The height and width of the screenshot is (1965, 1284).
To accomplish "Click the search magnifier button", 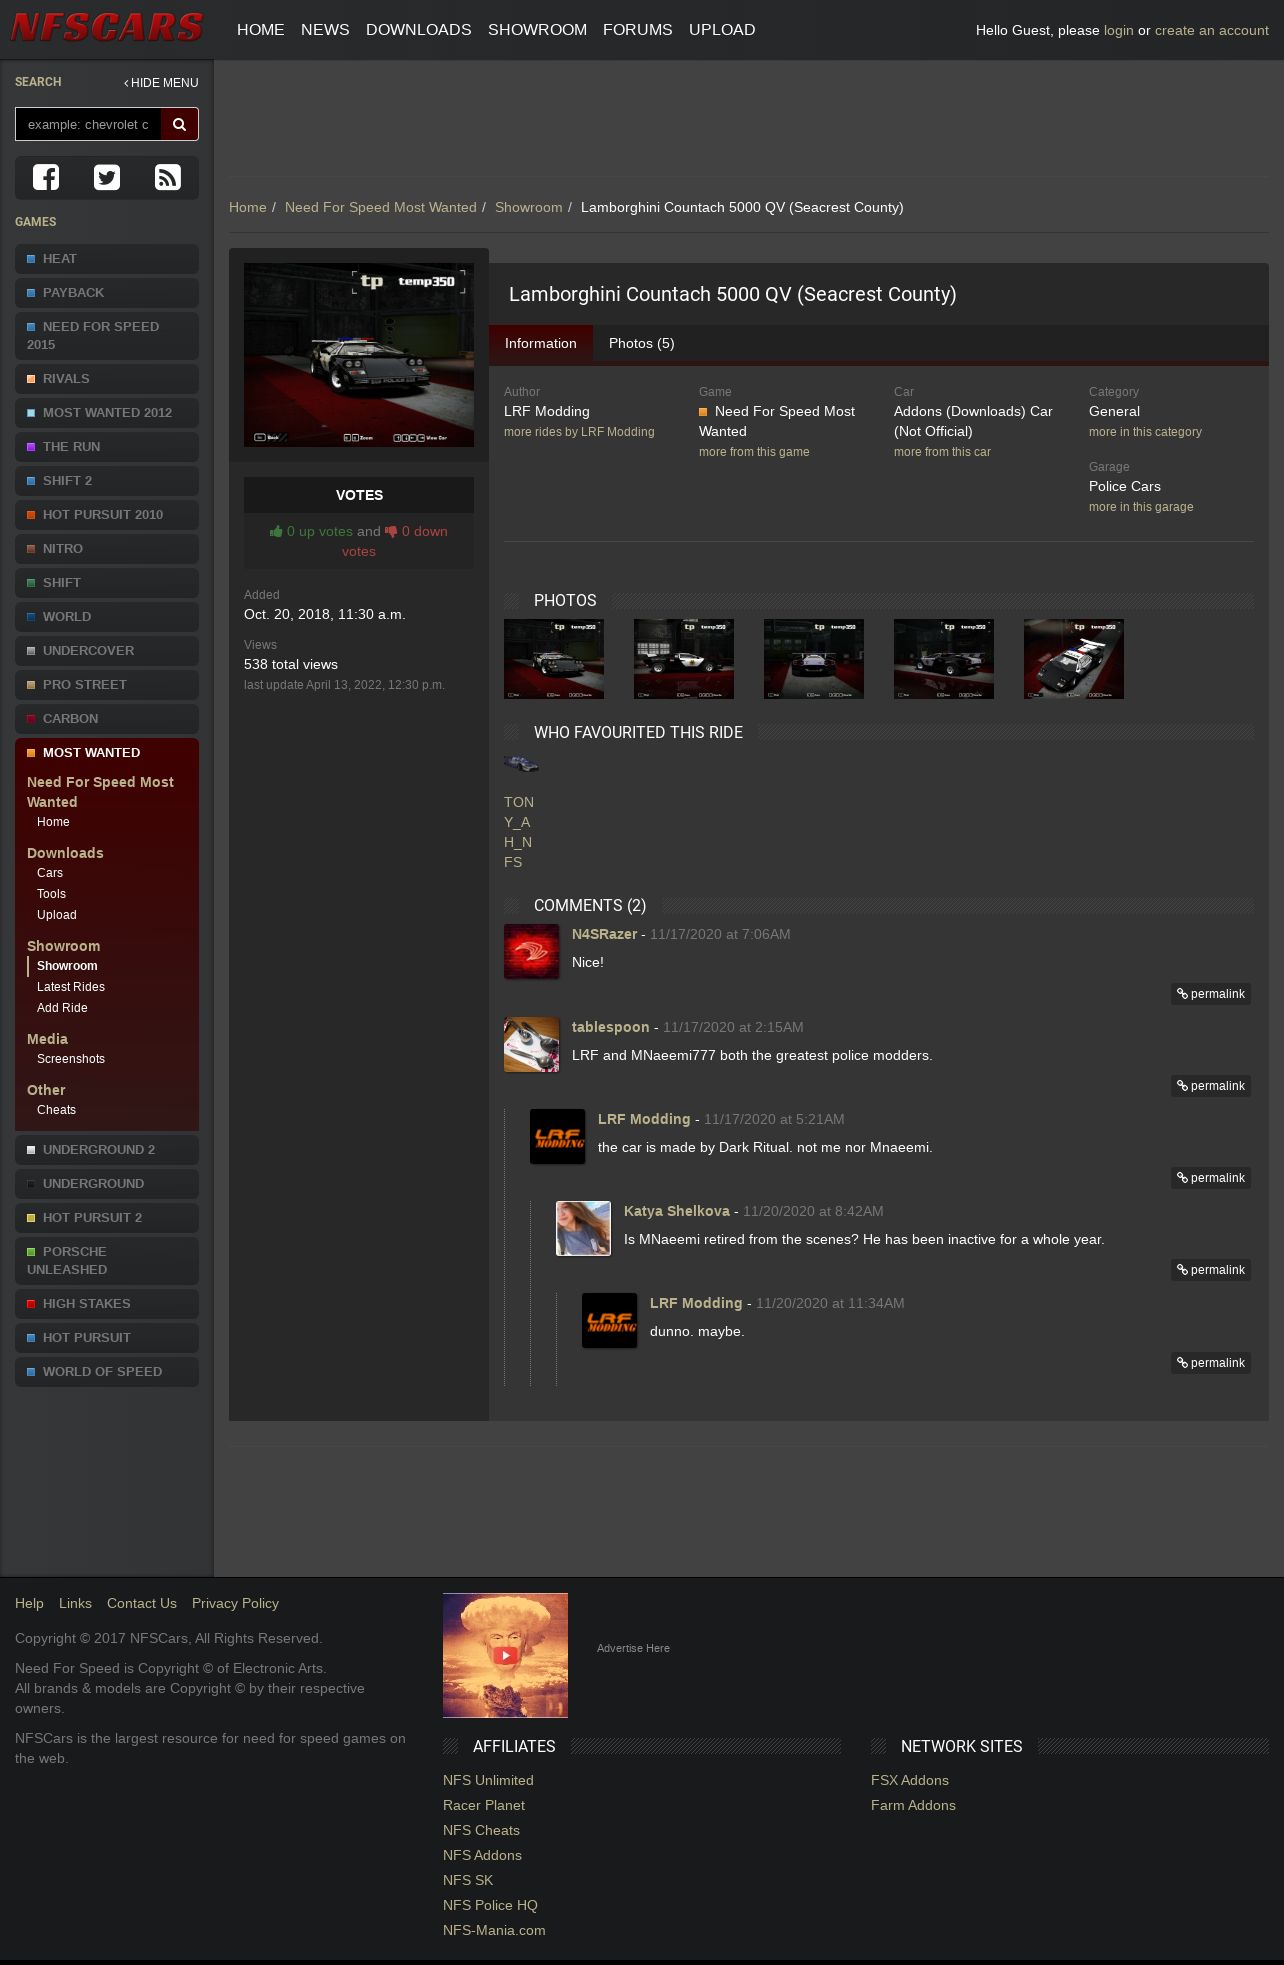I will 180,124.
